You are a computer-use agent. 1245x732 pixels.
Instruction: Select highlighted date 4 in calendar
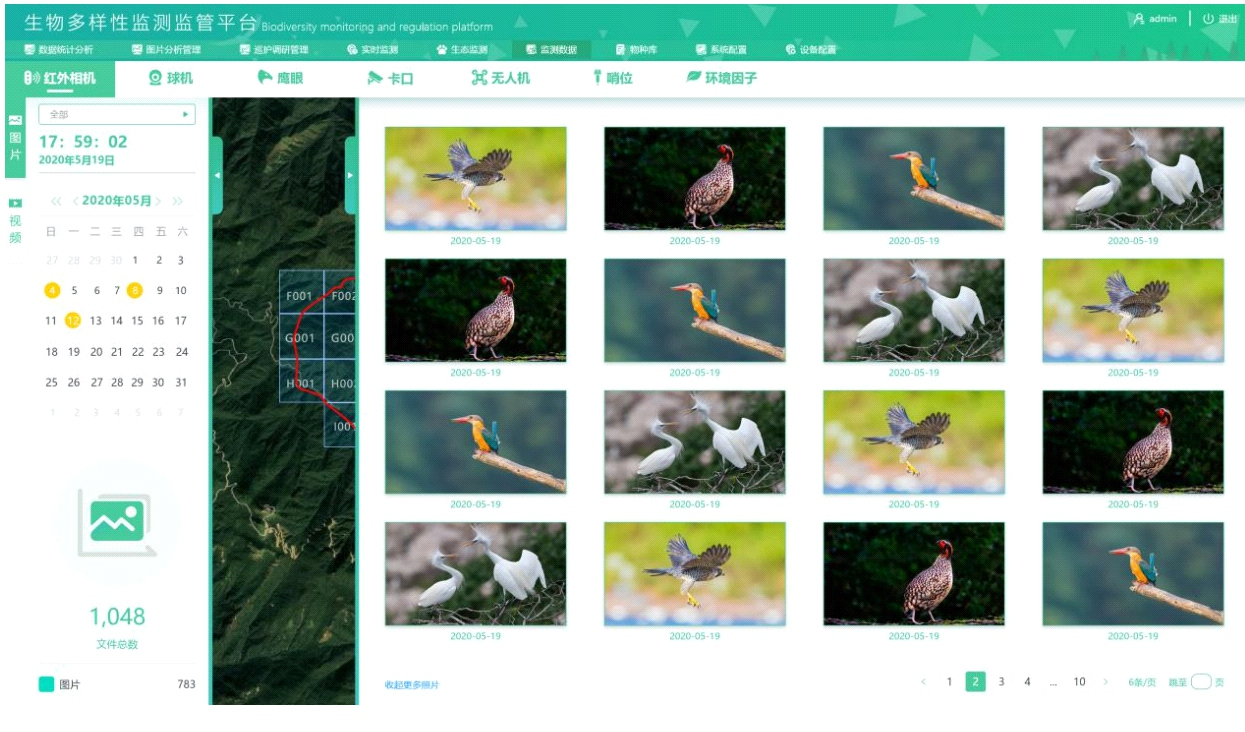pyautogui.click(x=52, y=290)
